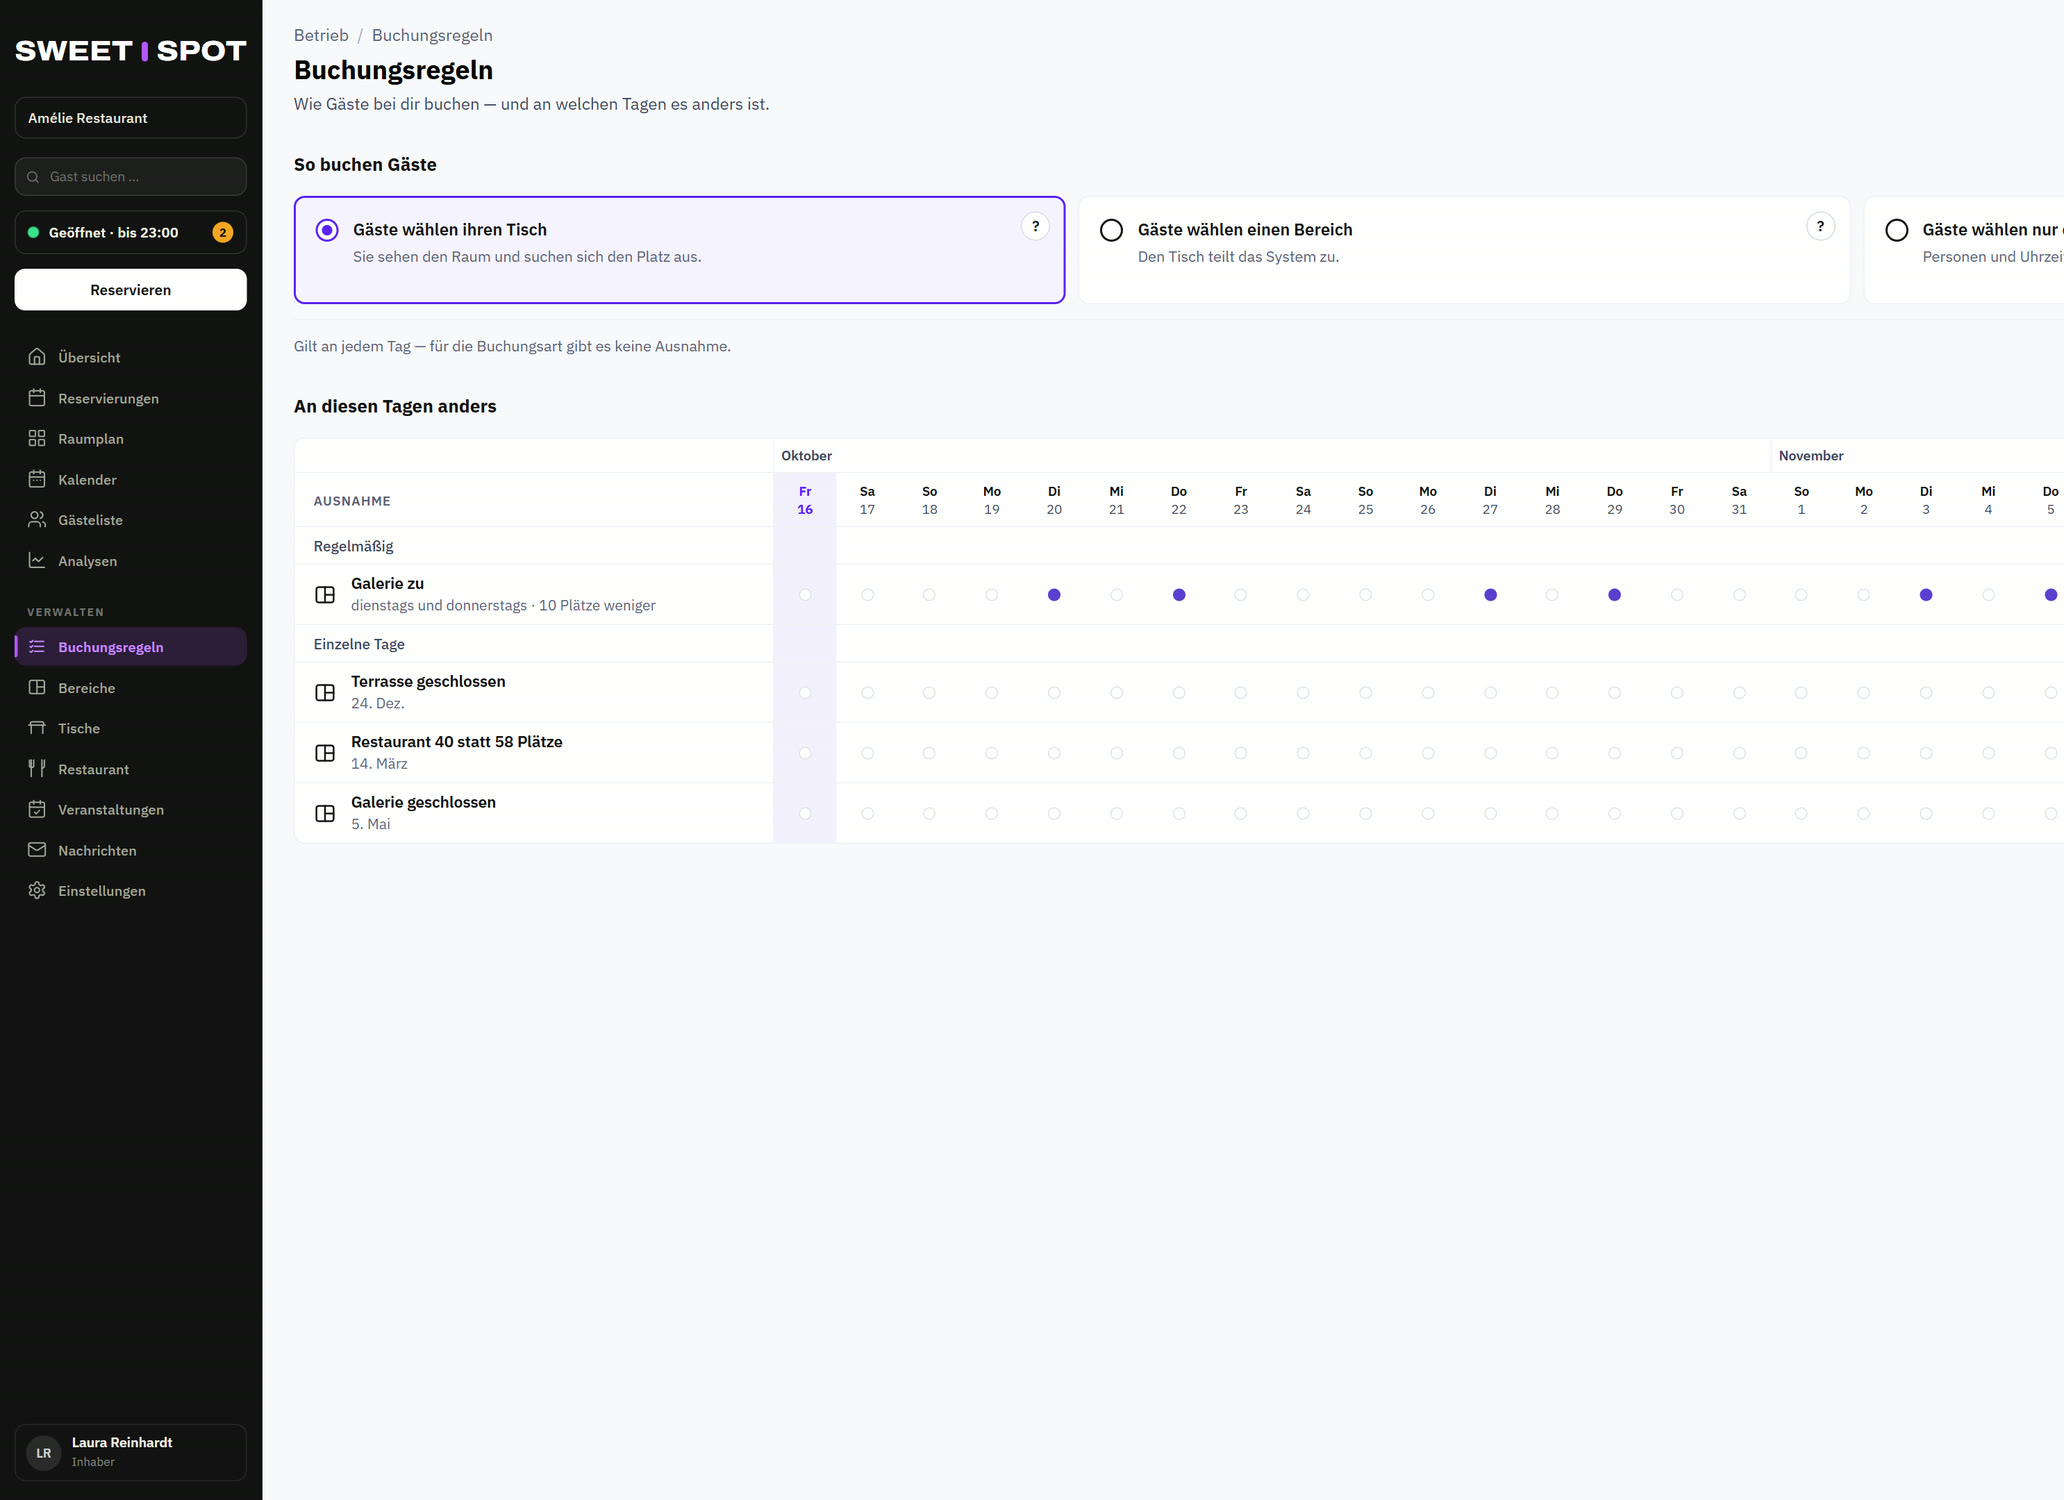Click the Di 3 November column header
The height and width of the screenshot is (1500, 2064).
click(1926, 500)
